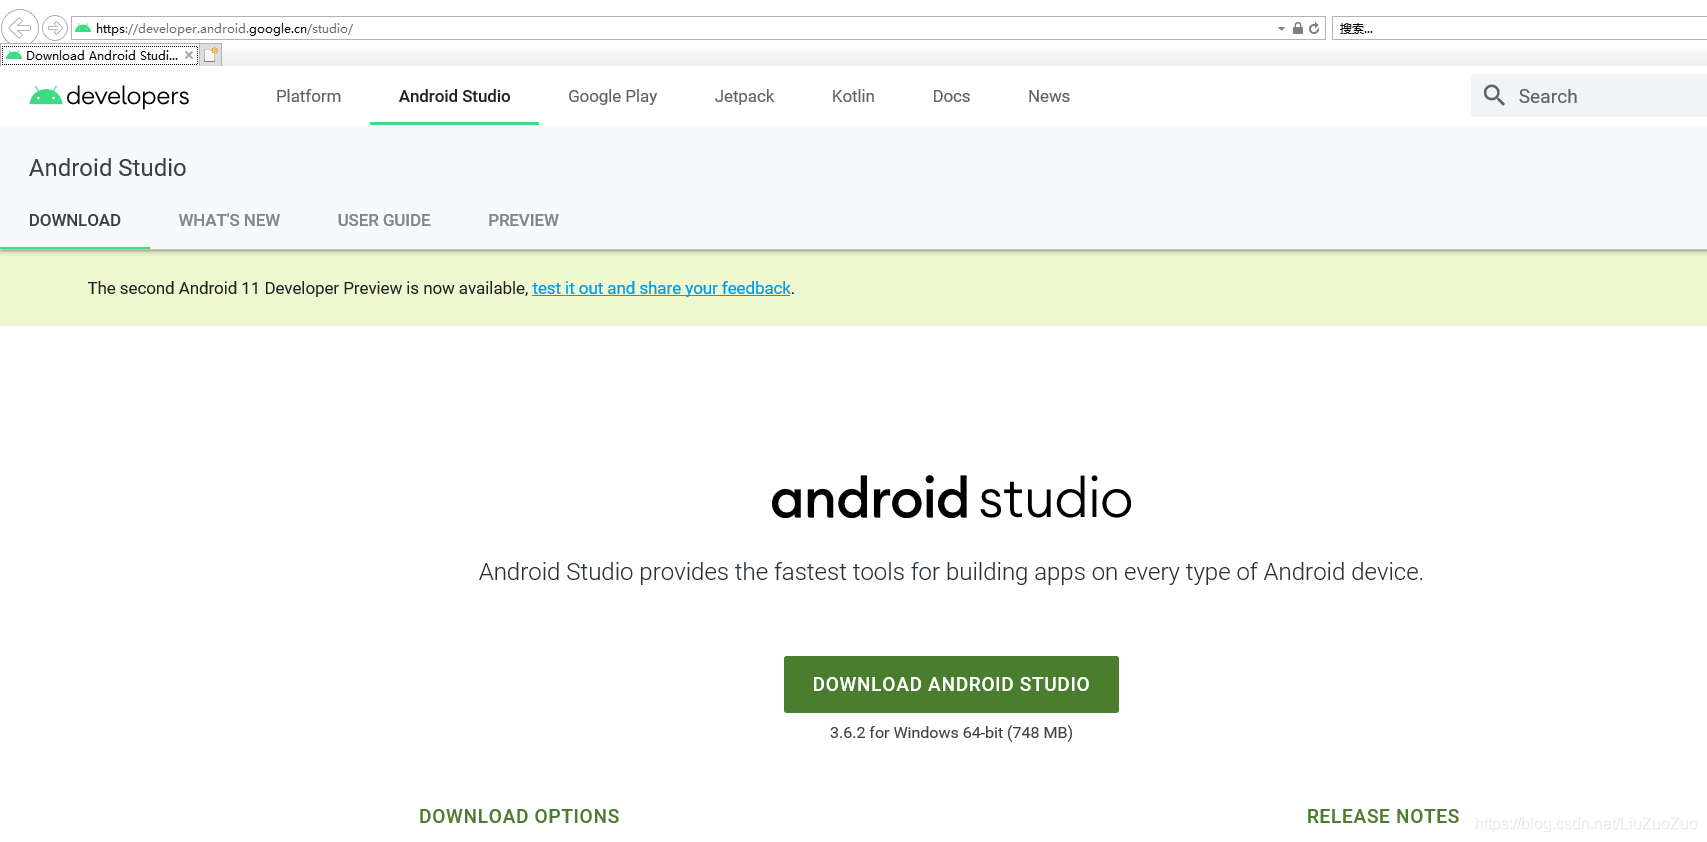Viewport: 1707px width, 842px height.
Task: Click the browser forward arrow button
Action: (55, 28)
